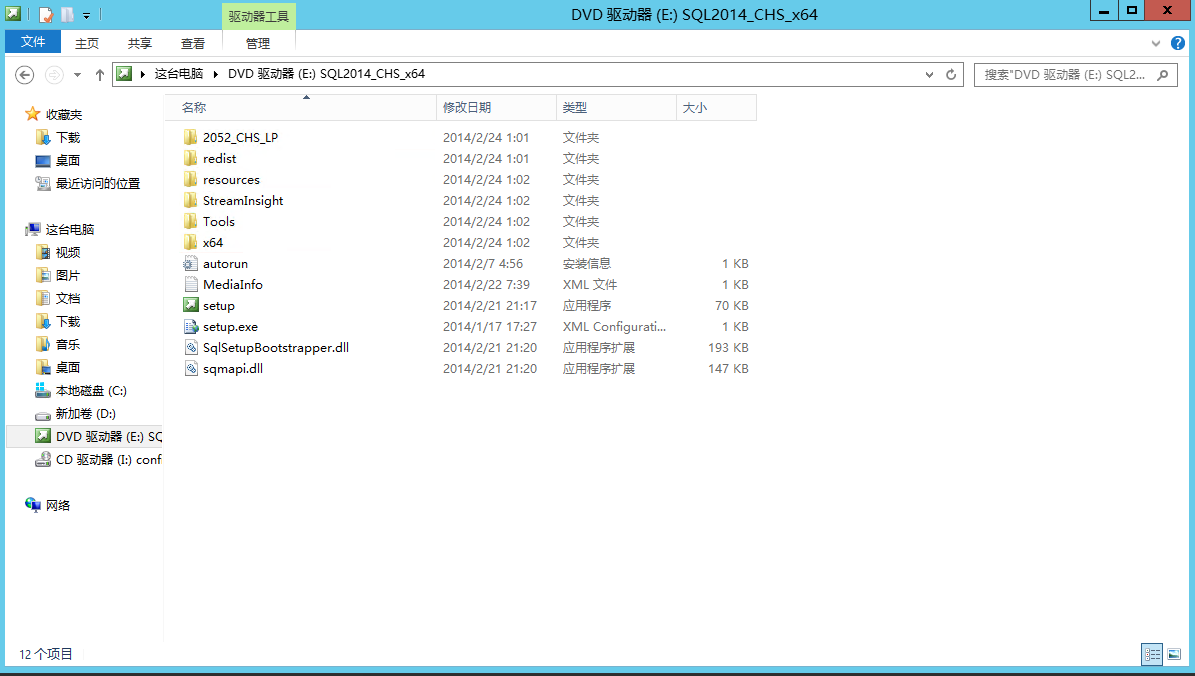Open the recent locations dropdown arrow
This screenshot has height=676, width=1195.
coord(77,74)
